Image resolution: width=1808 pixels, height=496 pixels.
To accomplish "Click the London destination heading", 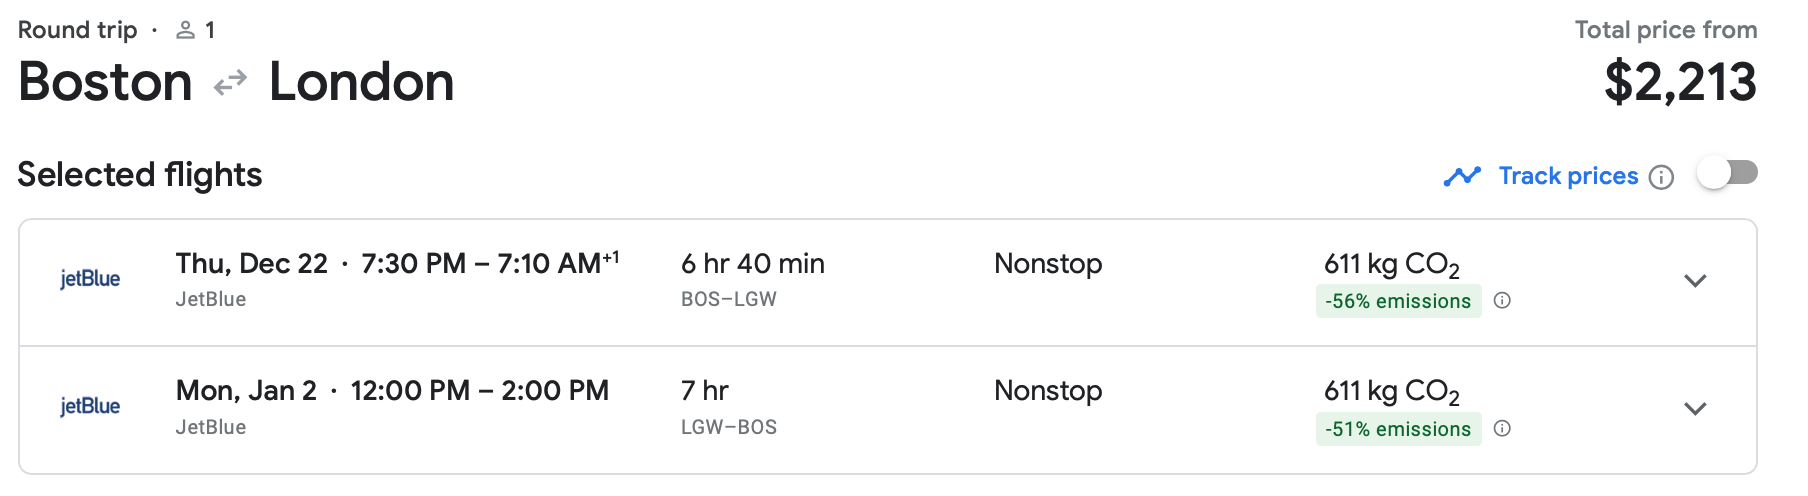I will [x=361, y=82].
